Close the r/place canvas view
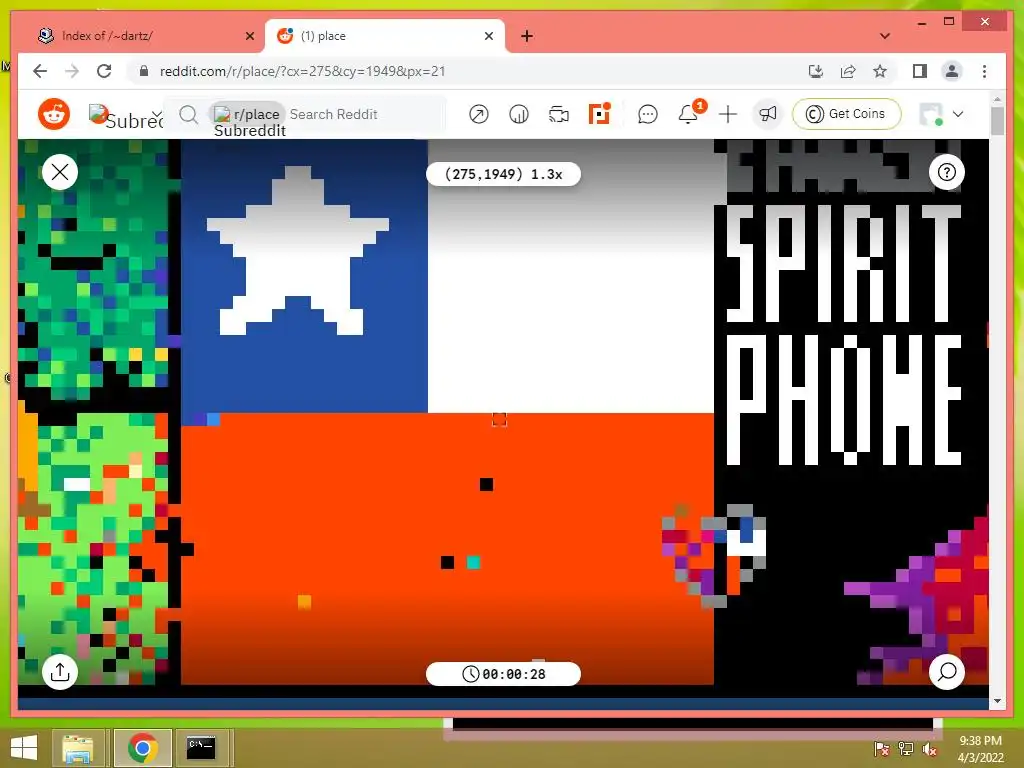This screenshot has width=1024, height=768. (60, 172)
